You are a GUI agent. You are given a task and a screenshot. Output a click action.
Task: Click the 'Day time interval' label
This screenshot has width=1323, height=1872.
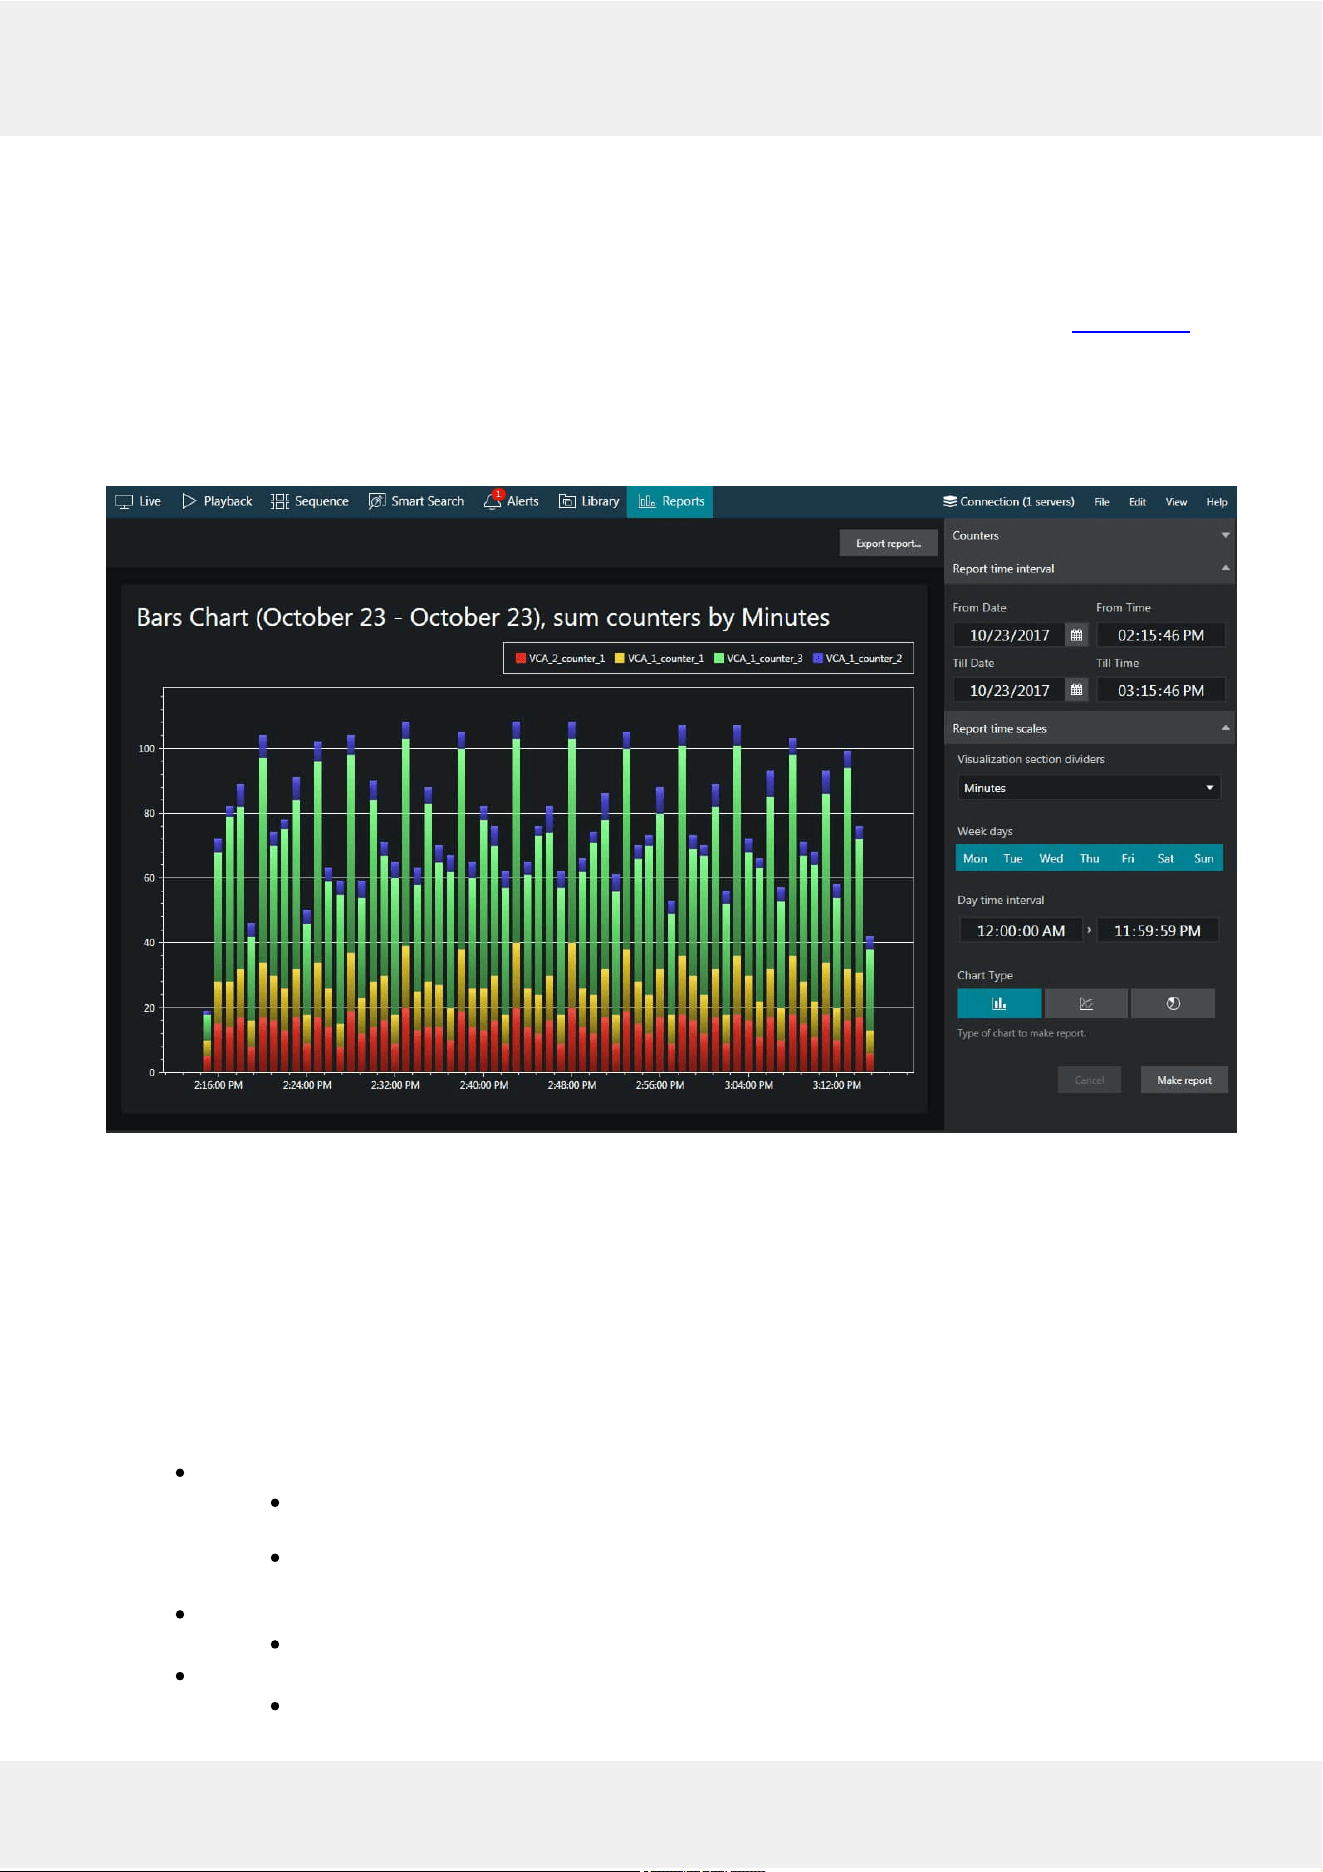click(1001, 900)
